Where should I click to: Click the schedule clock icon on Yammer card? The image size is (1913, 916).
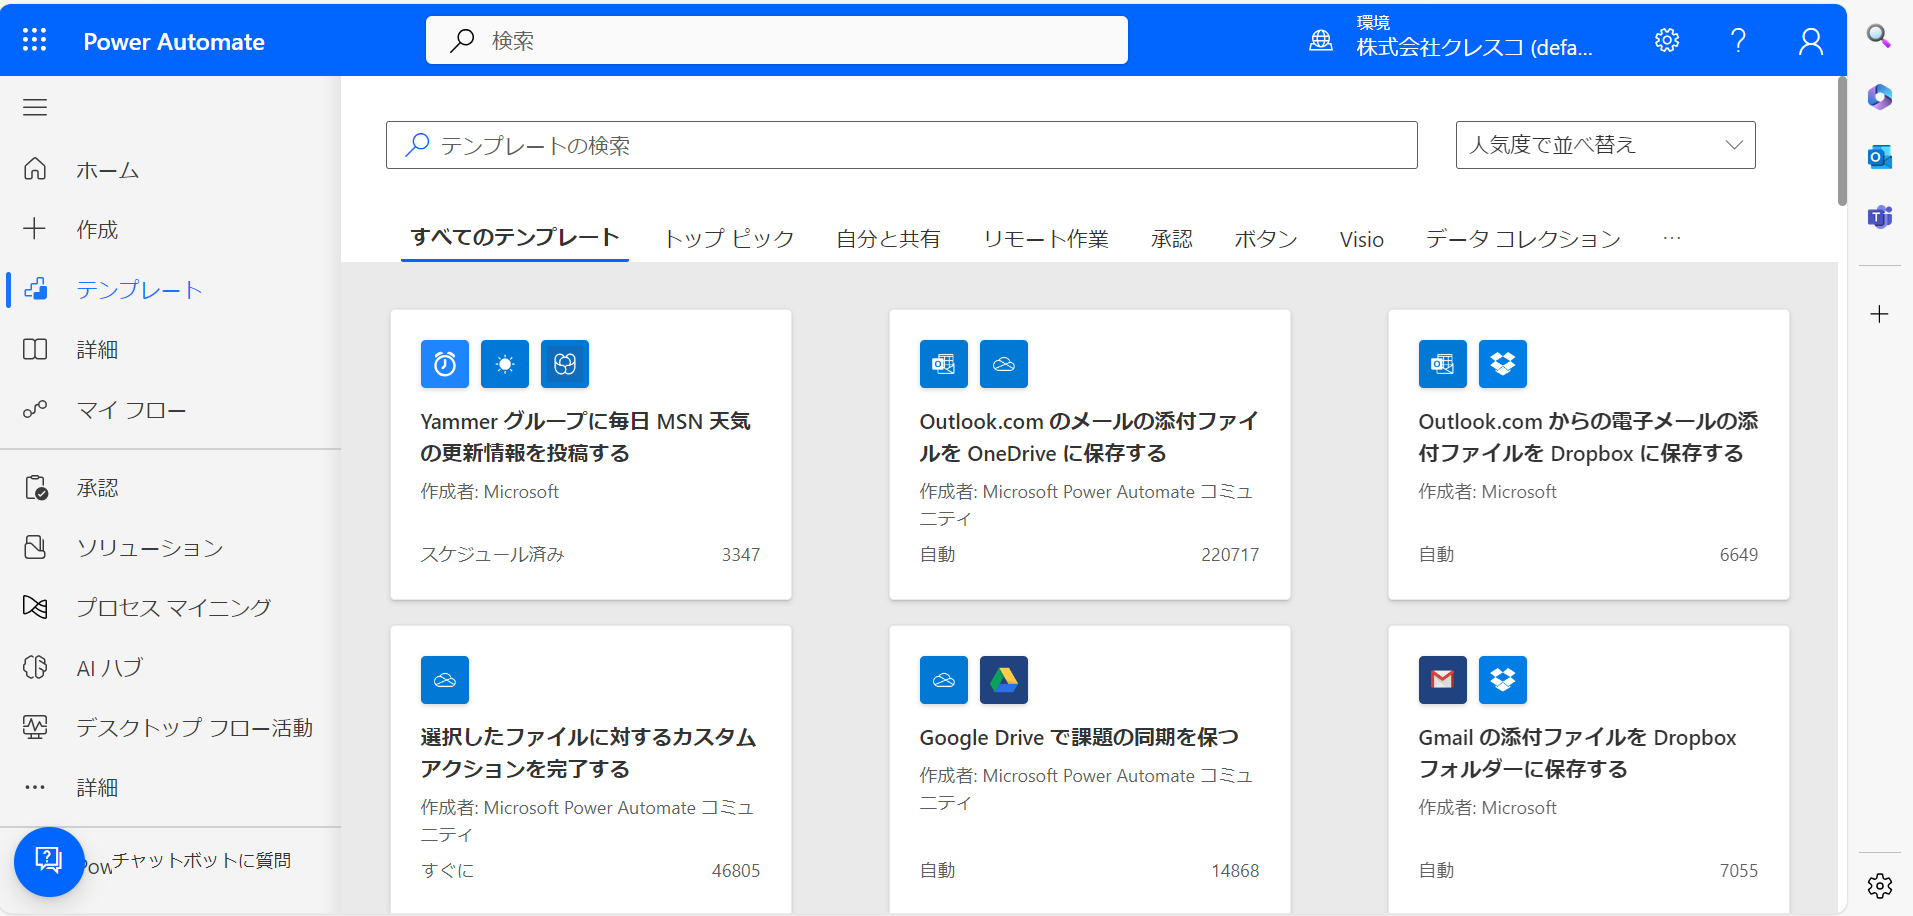pos(445,364)
